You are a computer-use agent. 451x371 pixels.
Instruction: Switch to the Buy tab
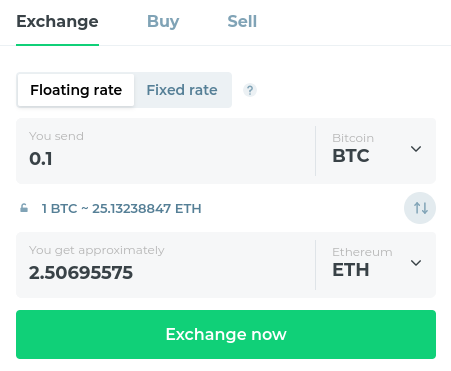point(163,21)
